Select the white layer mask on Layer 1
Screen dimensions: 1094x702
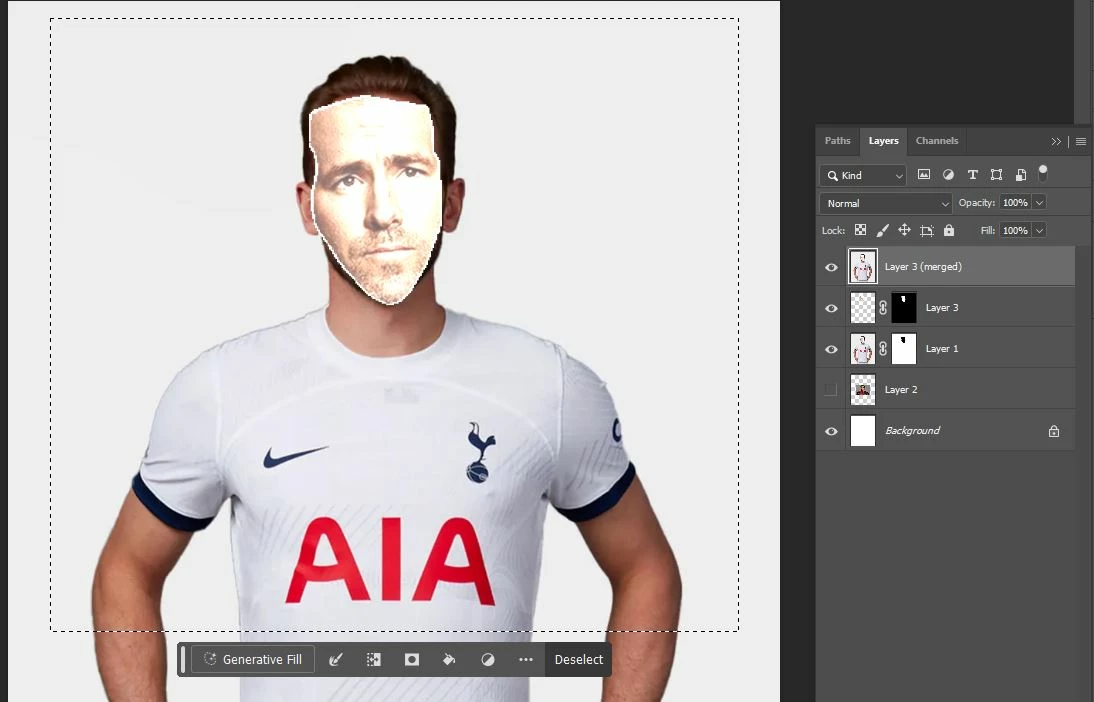pos(904,349)
